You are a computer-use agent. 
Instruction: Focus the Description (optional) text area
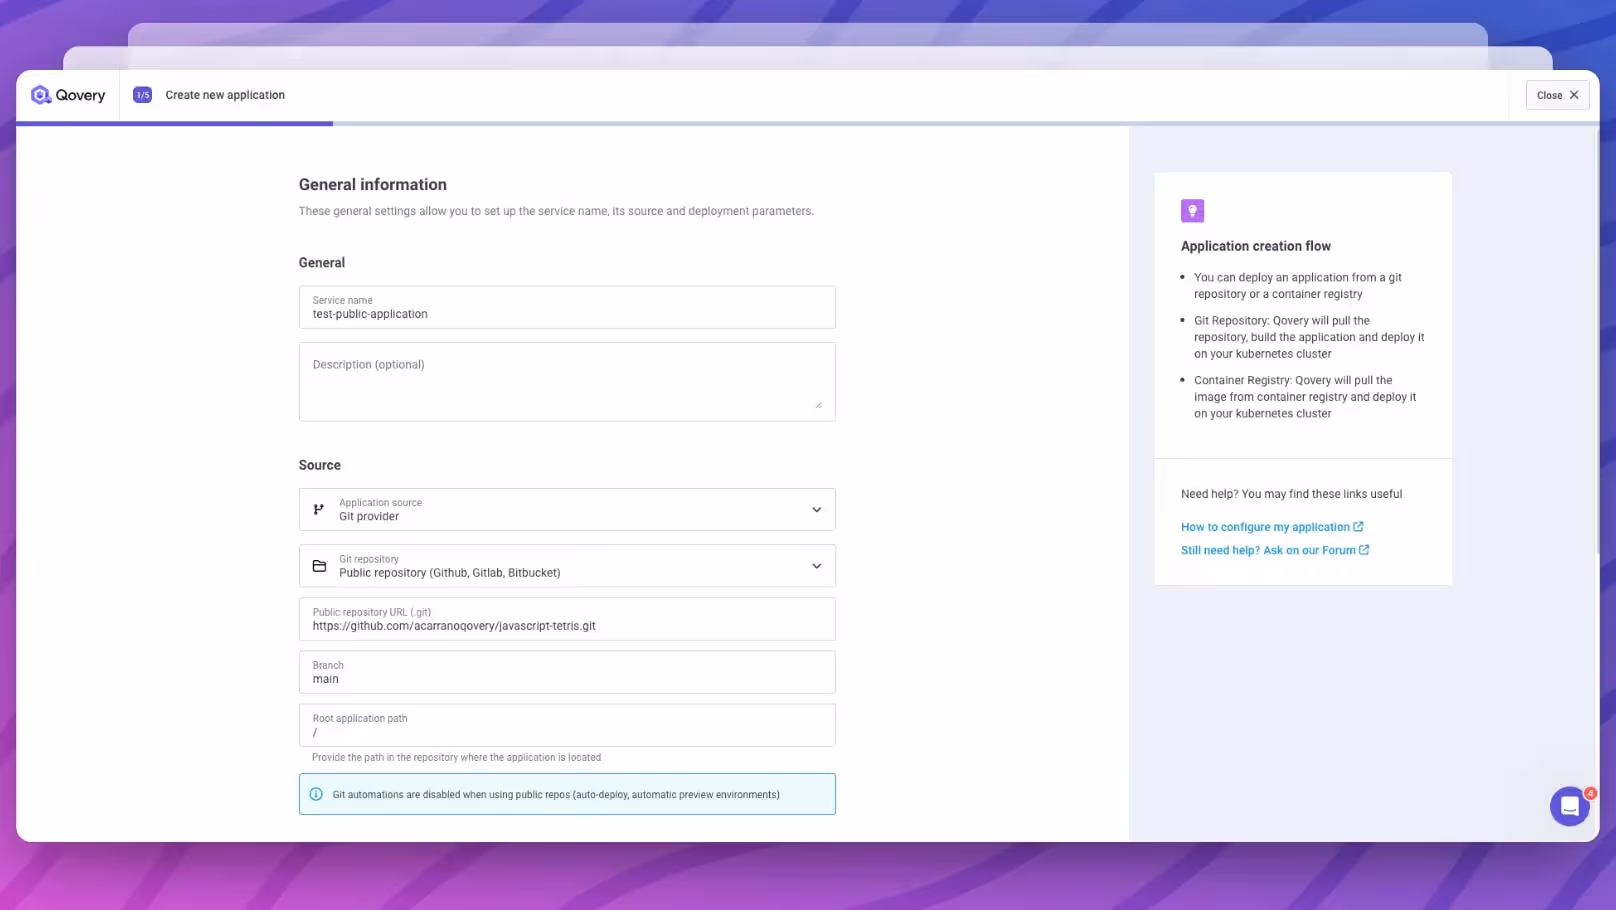click(567, 382)
